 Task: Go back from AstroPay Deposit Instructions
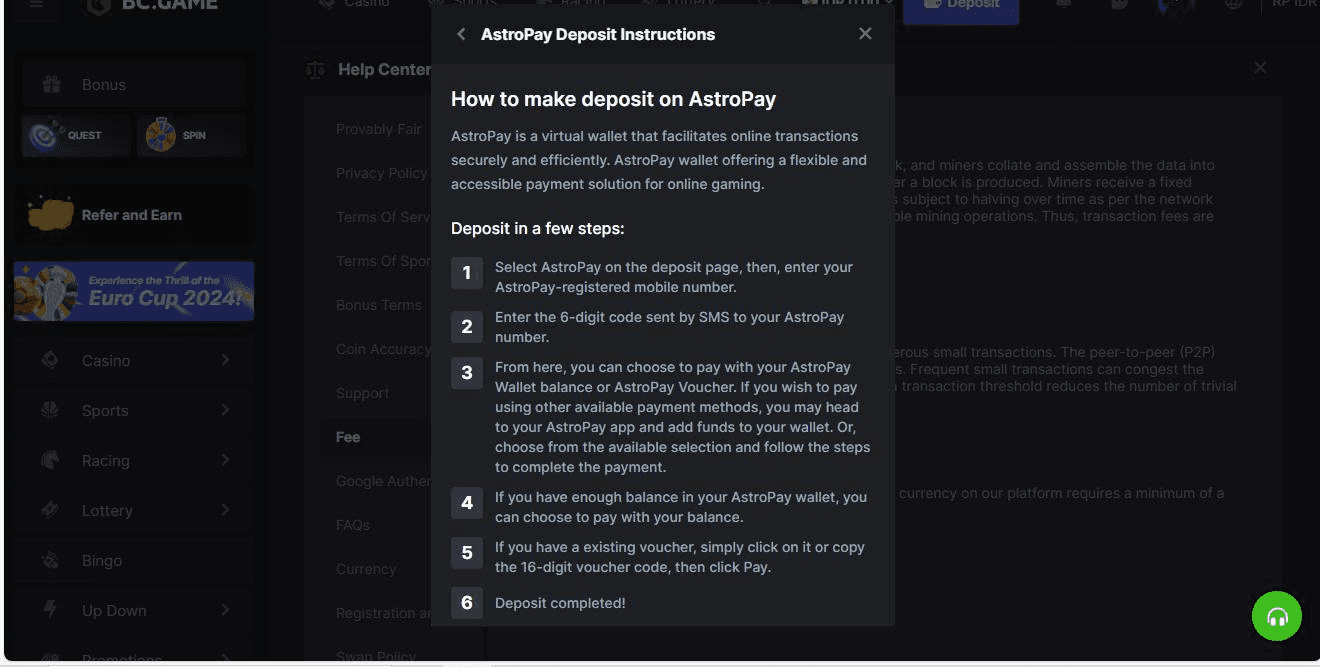coord(461,34)
